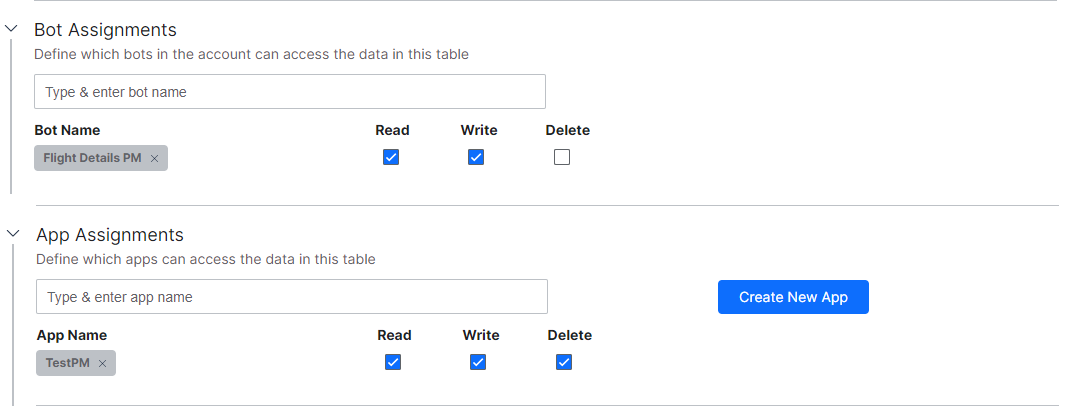
Task: Focus the bot name input field
Action: 290,92
